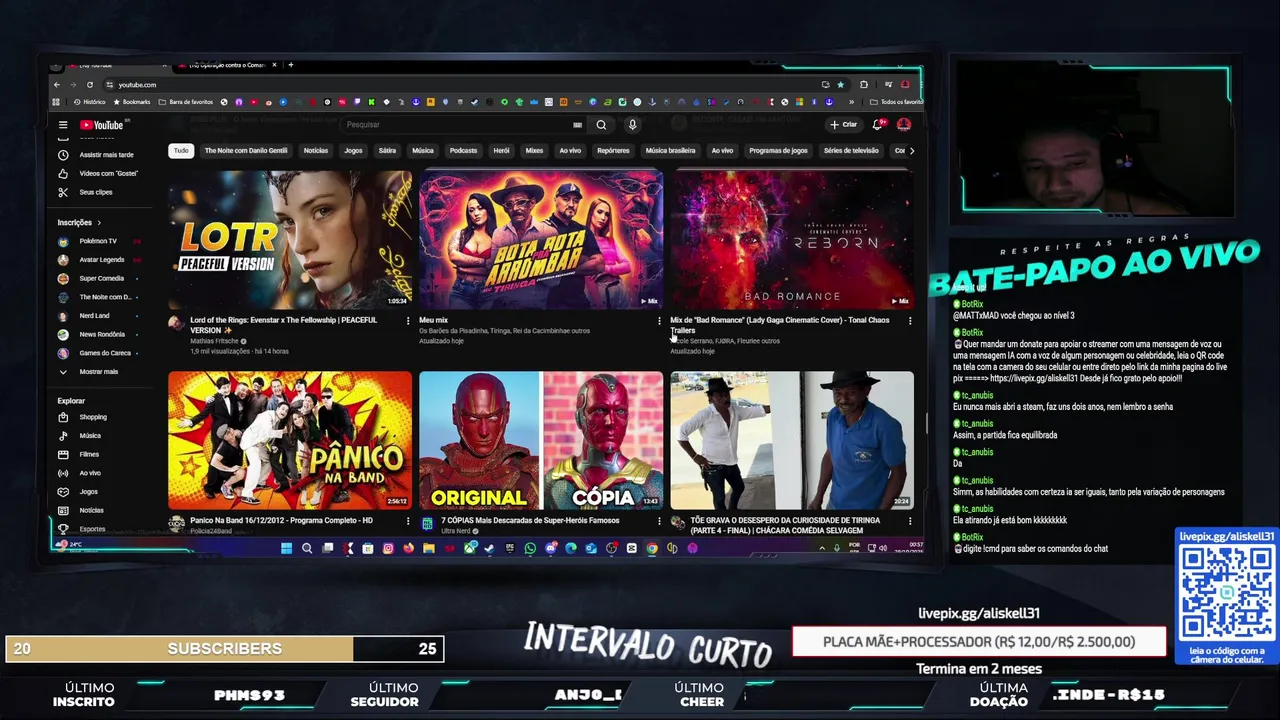This screenshot has width=1280, height=720.
Task: Click the YouTube logo home link
Action: 101,125
